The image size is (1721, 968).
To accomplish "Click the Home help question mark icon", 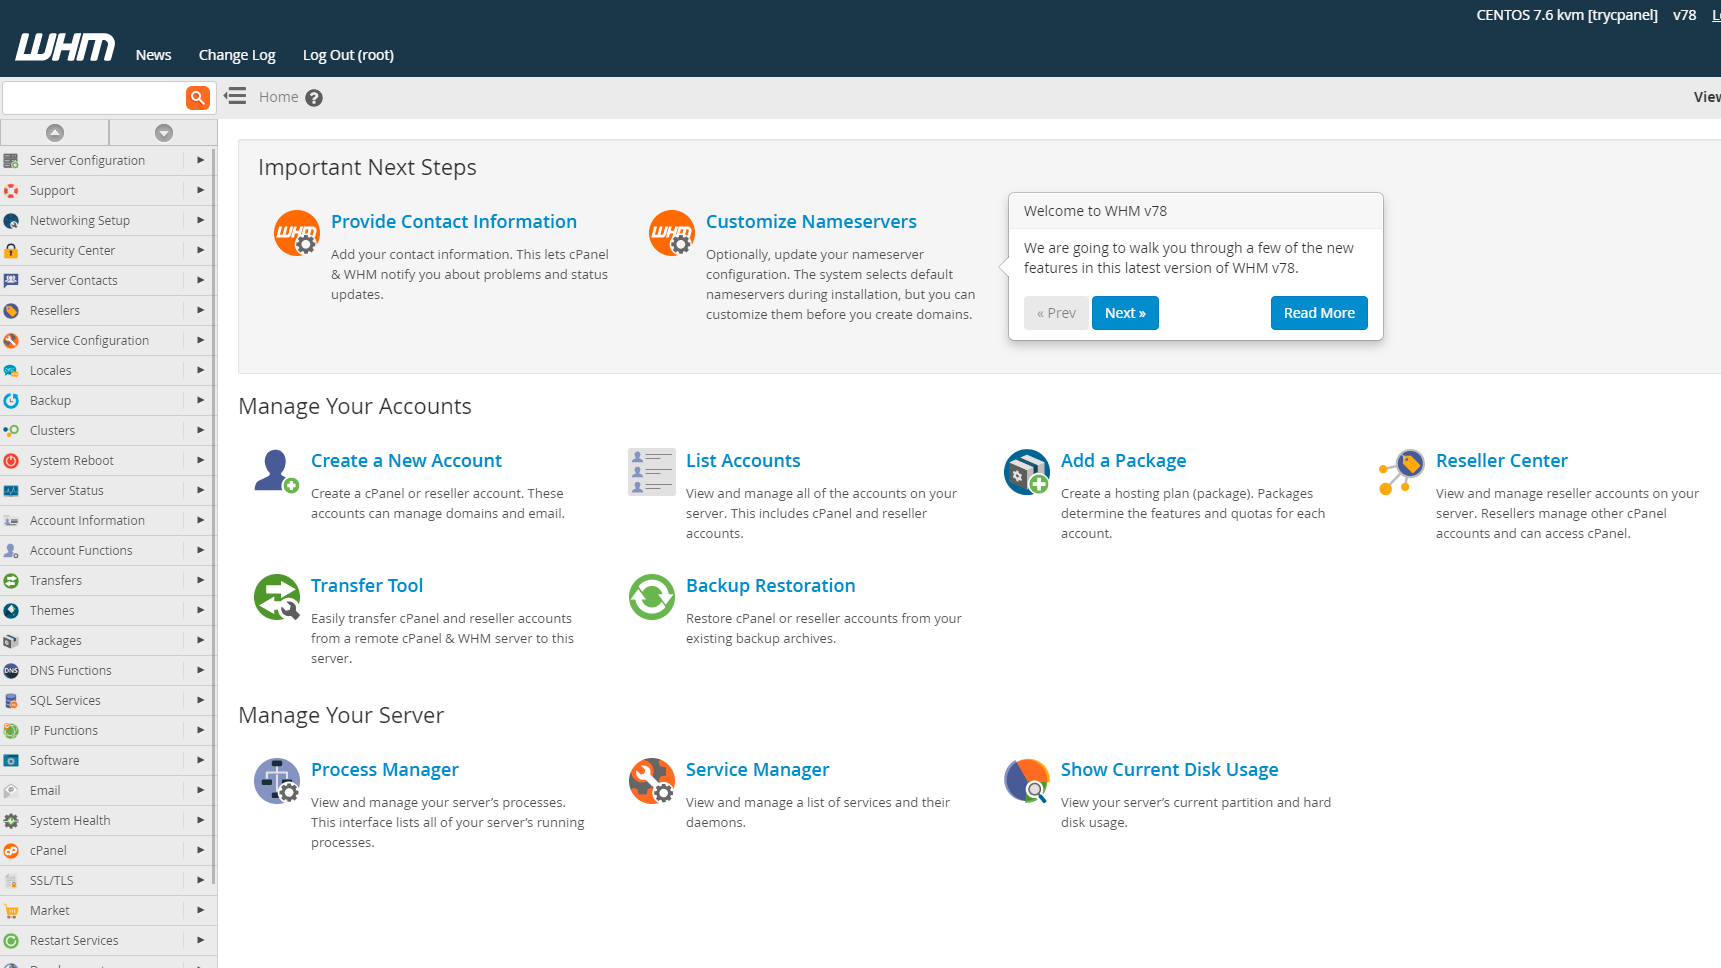I will click(x=314, y=98).
